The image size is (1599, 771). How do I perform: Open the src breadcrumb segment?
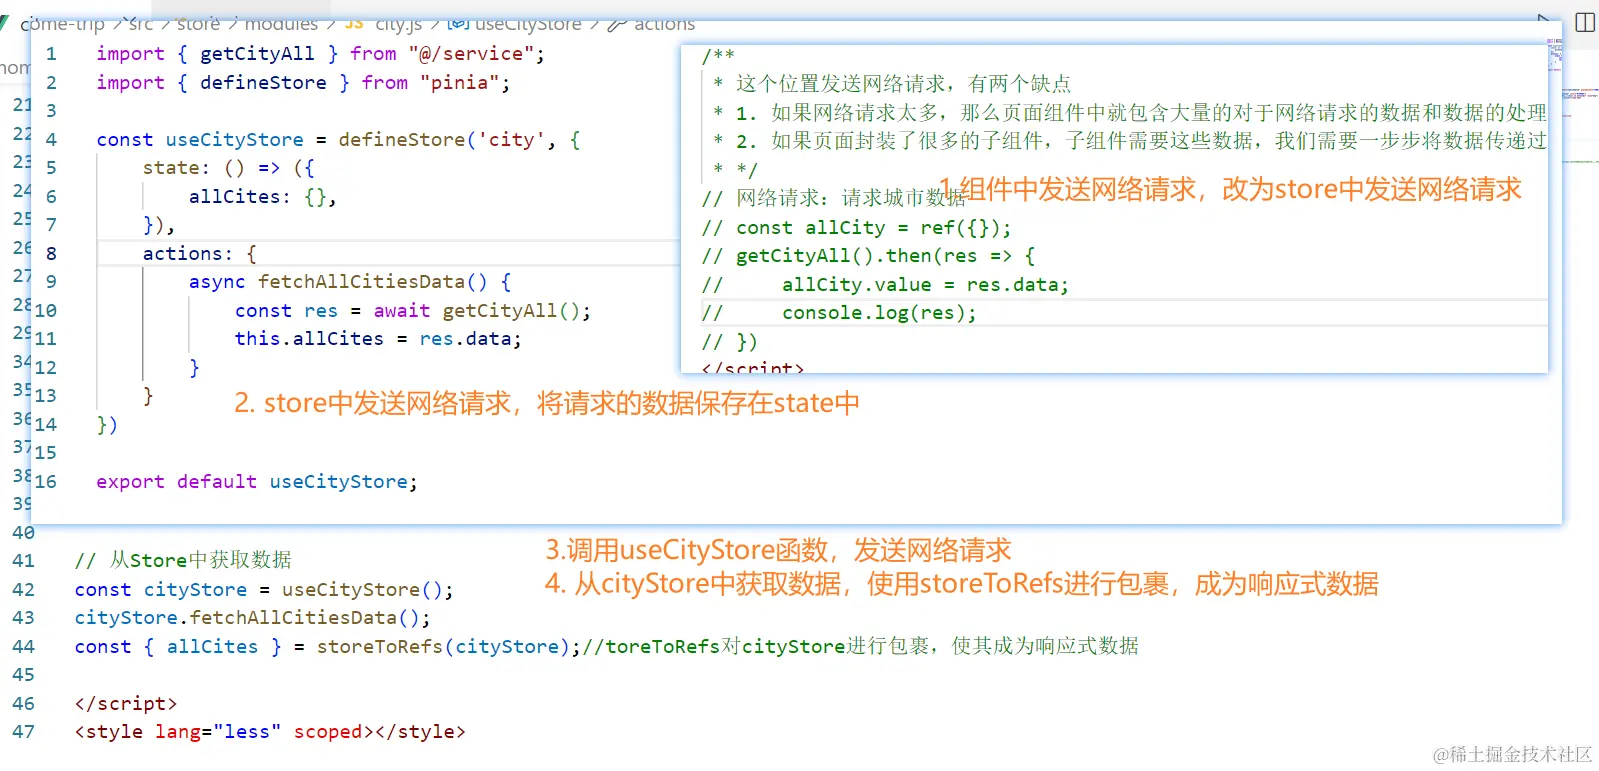point(141,22)
